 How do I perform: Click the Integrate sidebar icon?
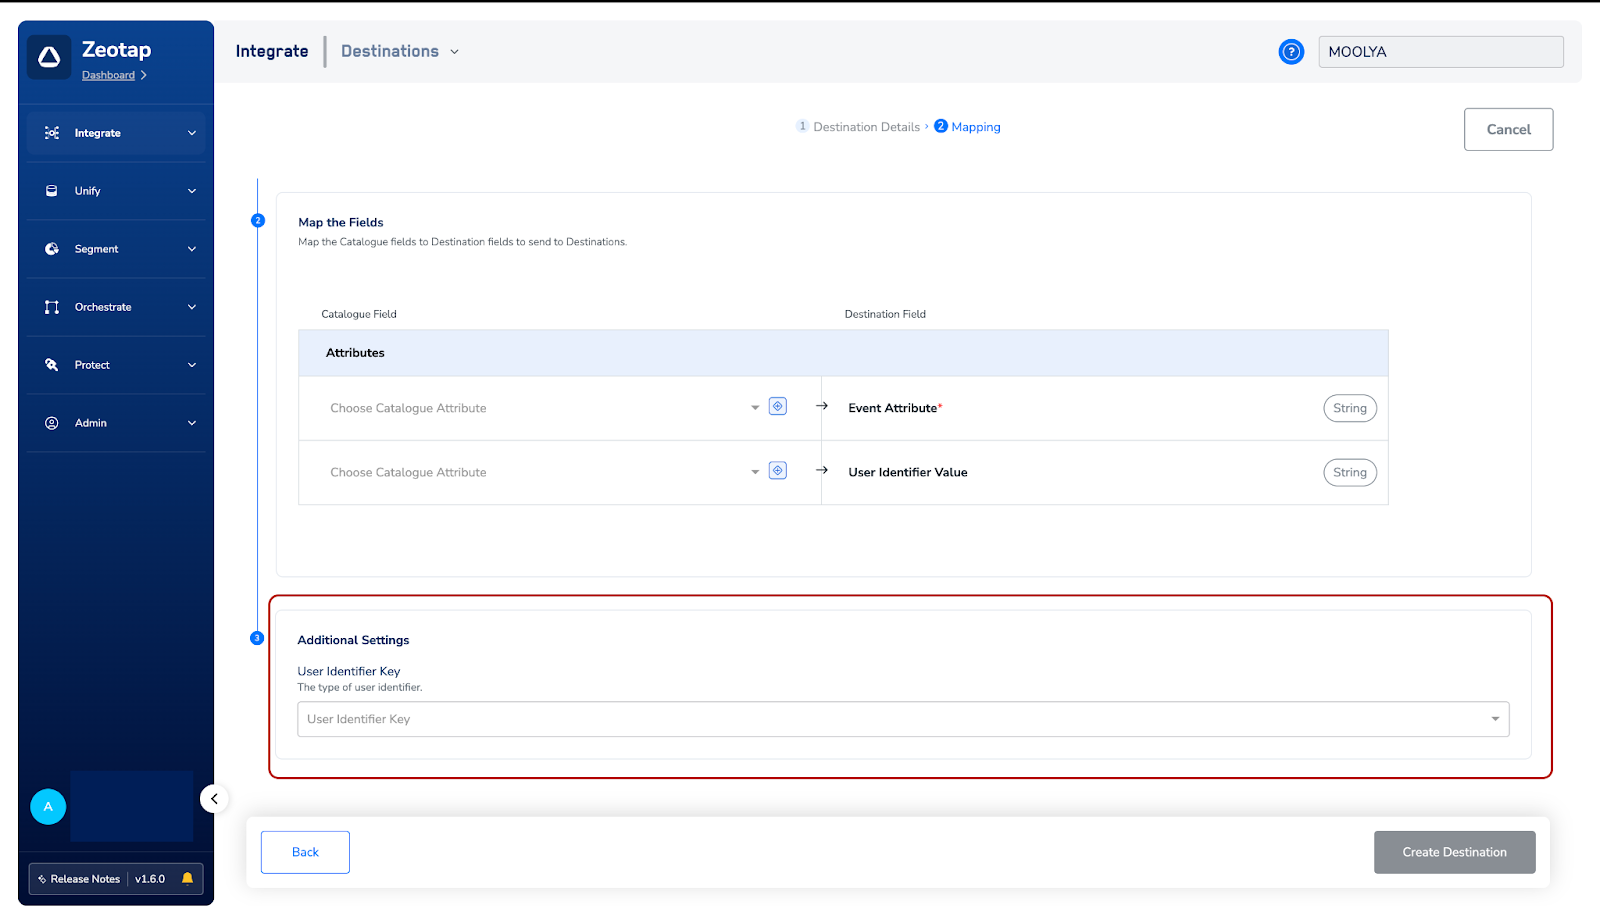pos(52,133)
